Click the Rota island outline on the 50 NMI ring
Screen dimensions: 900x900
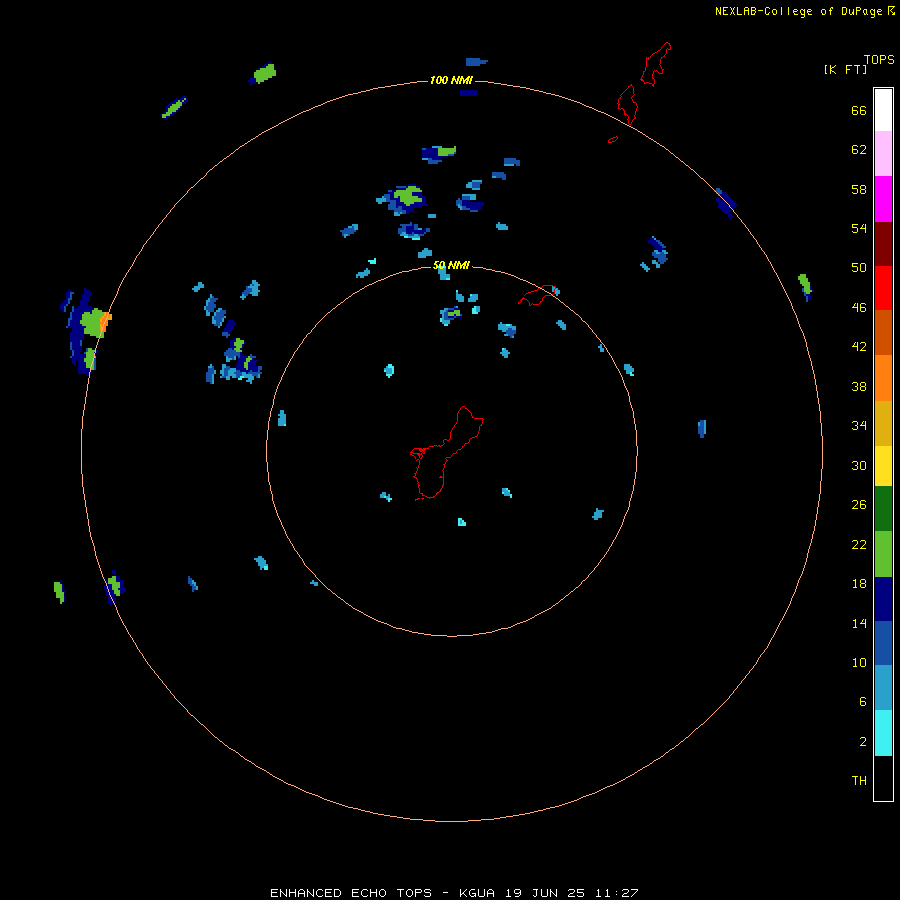click(x=538, y=294)
